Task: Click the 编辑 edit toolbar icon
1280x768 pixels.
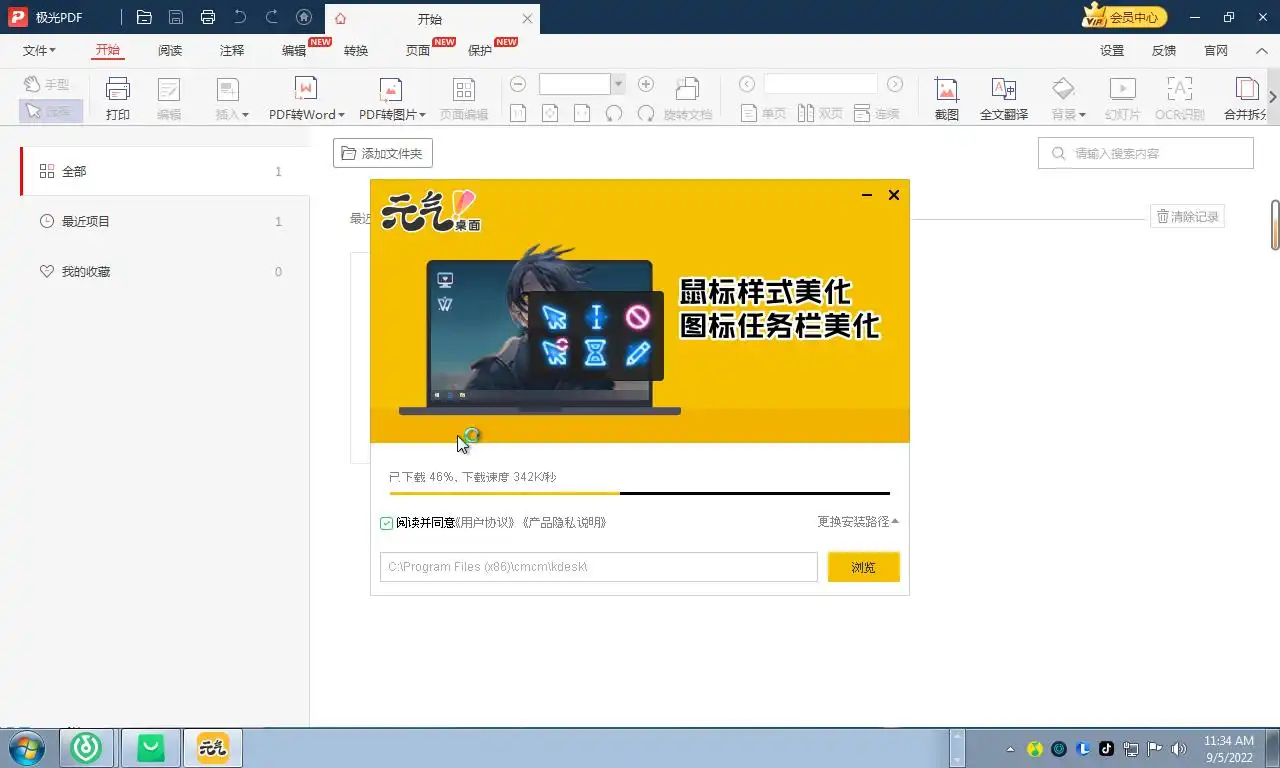Action: click(x=169, y=99)
